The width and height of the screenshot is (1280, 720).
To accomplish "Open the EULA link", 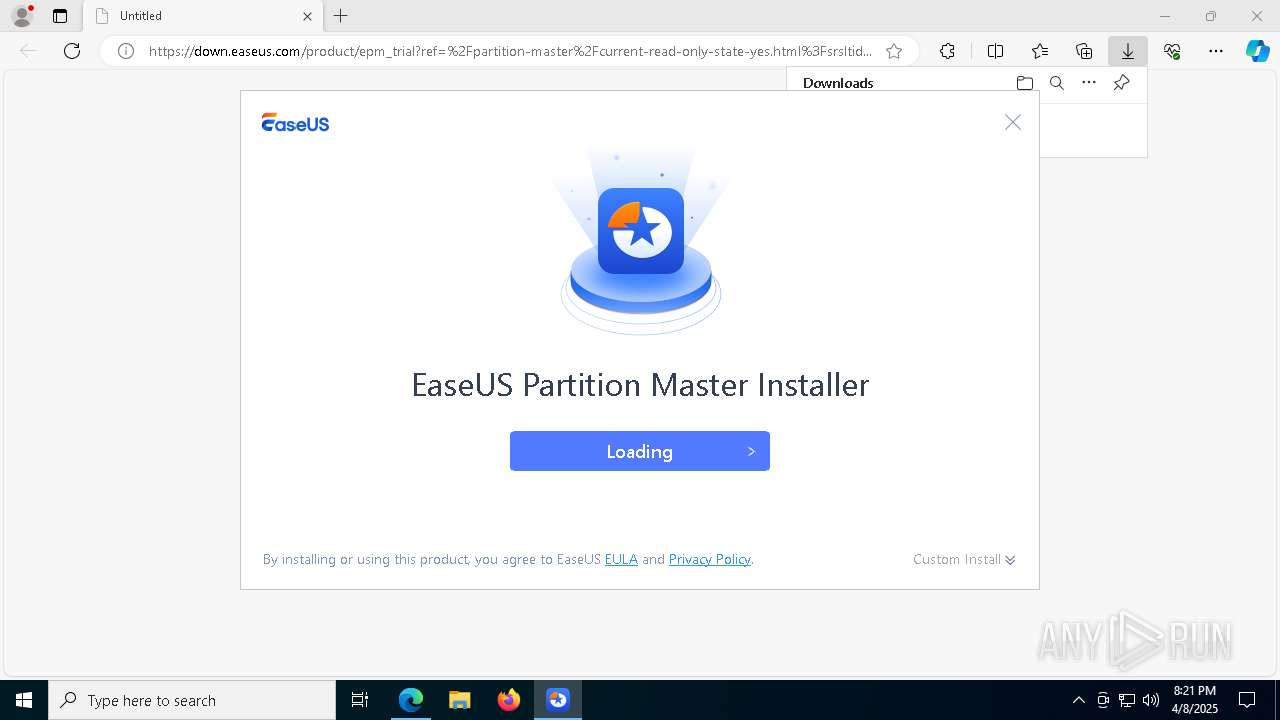I will pos(621,559).
